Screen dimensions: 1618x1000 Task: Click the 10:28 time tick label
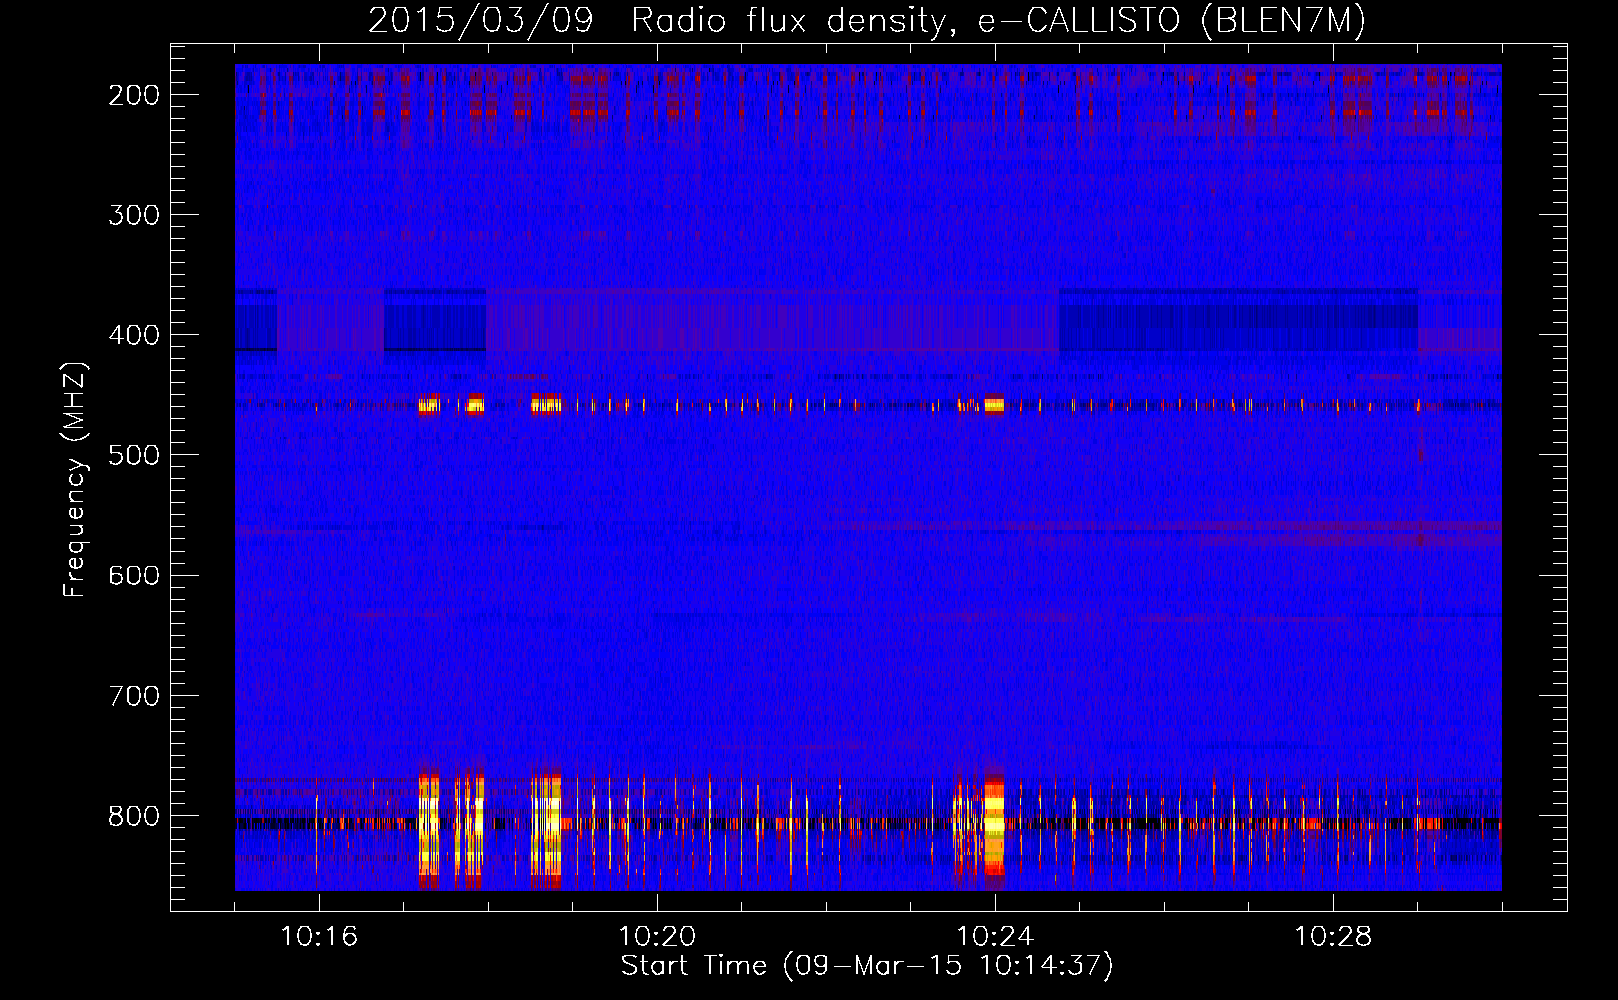coord(1333,936)
